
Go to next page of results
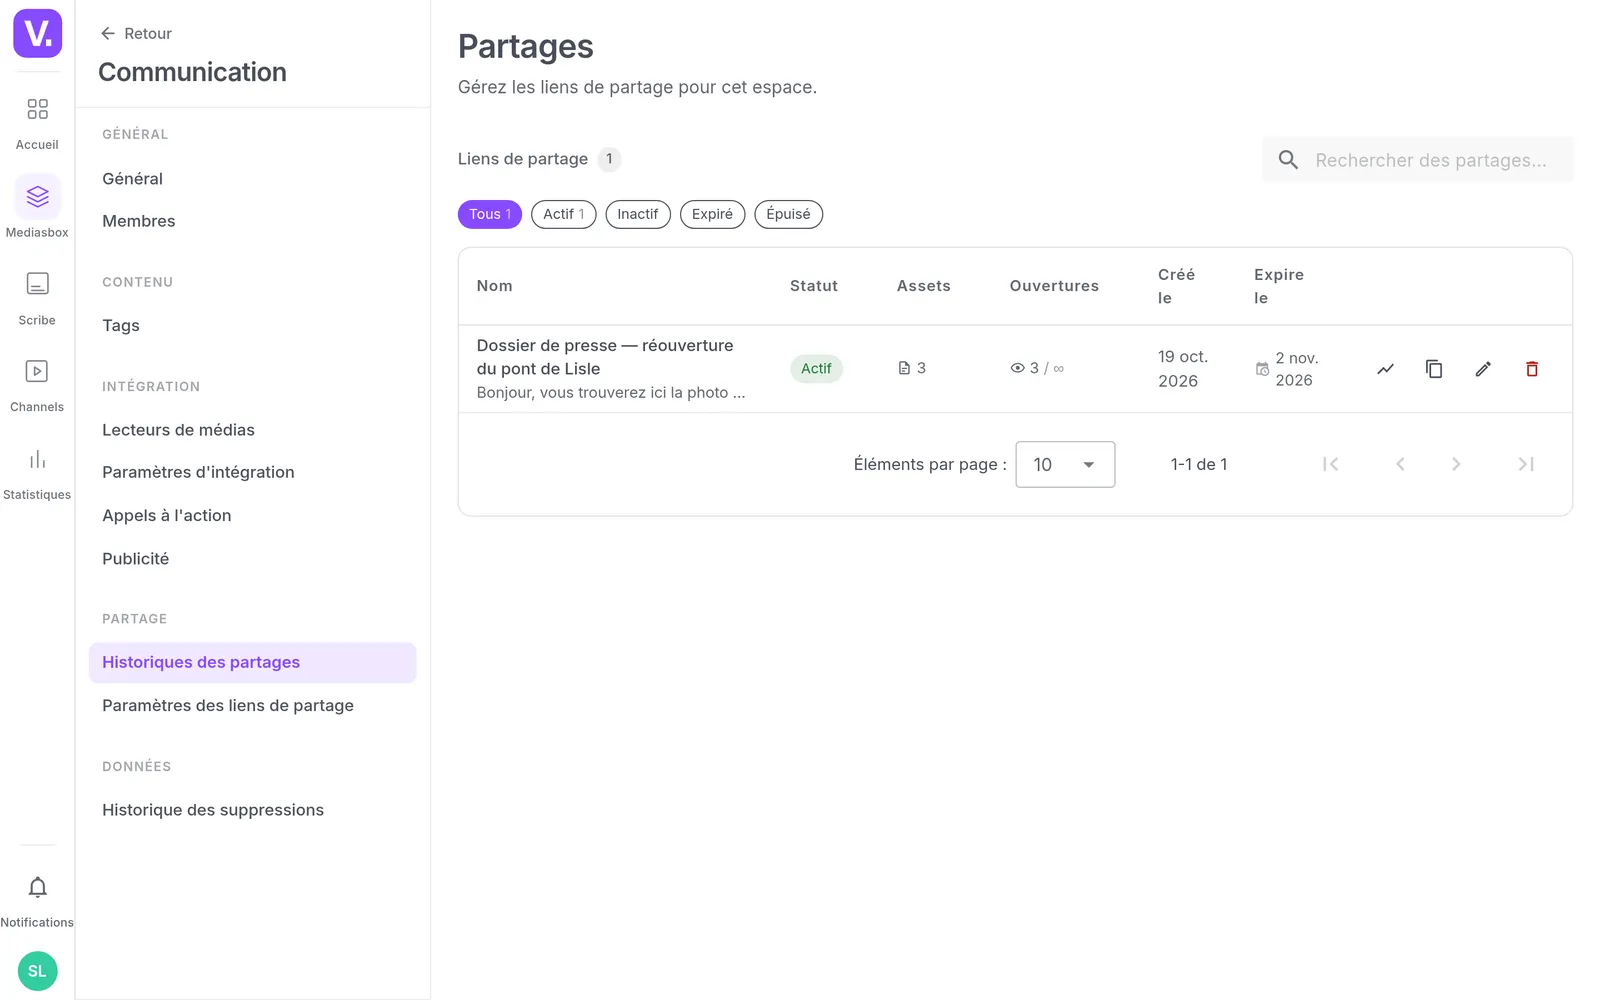pyautogui.click(x=1456, y=464)
